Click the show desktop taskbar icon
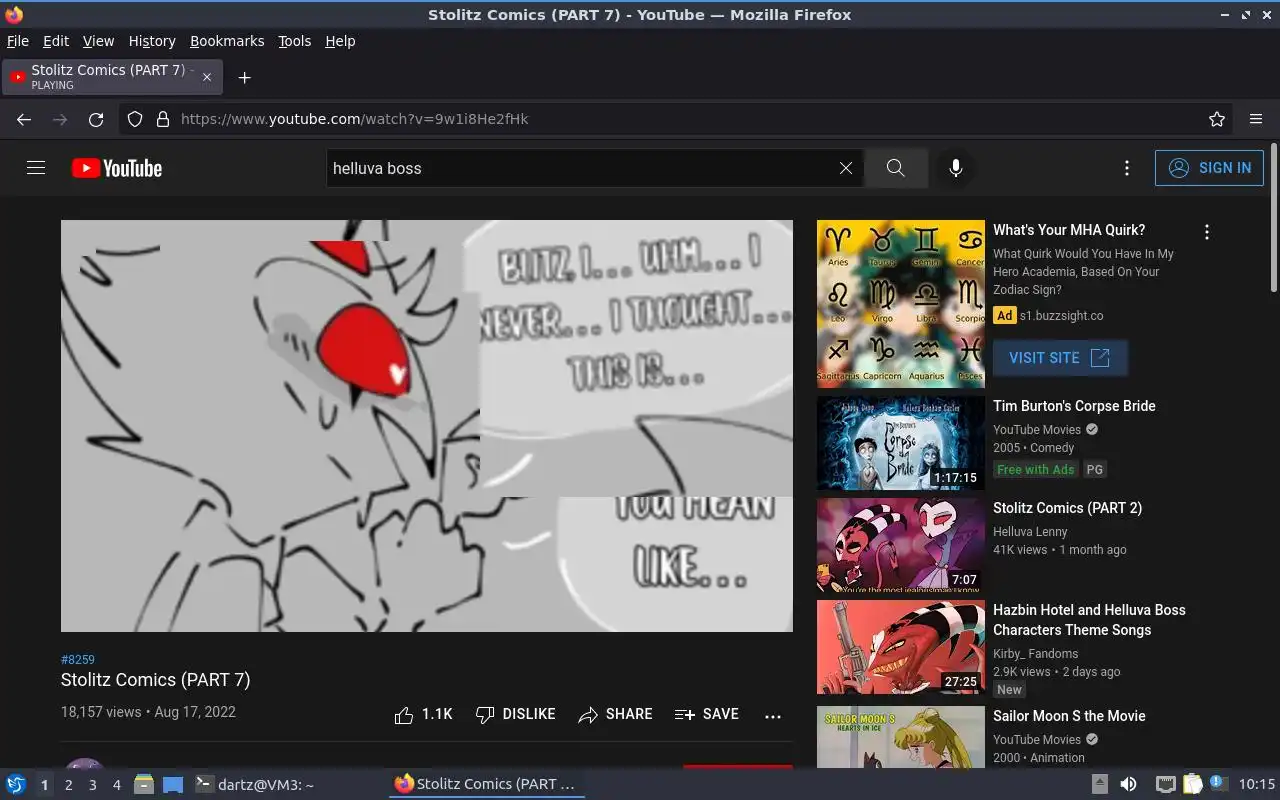The width and height of the screenshot is (1280, 800). point(173,785)
